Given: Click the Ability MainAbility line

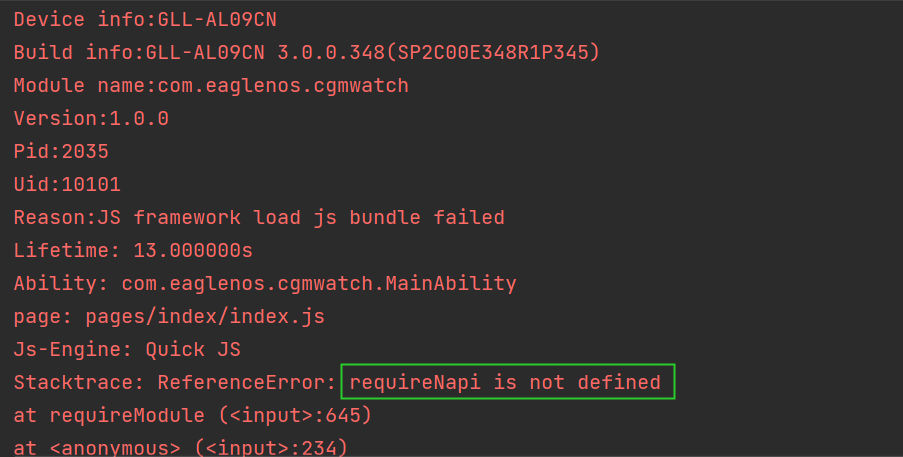Looking at the screenshot, I should click(265, 283).
